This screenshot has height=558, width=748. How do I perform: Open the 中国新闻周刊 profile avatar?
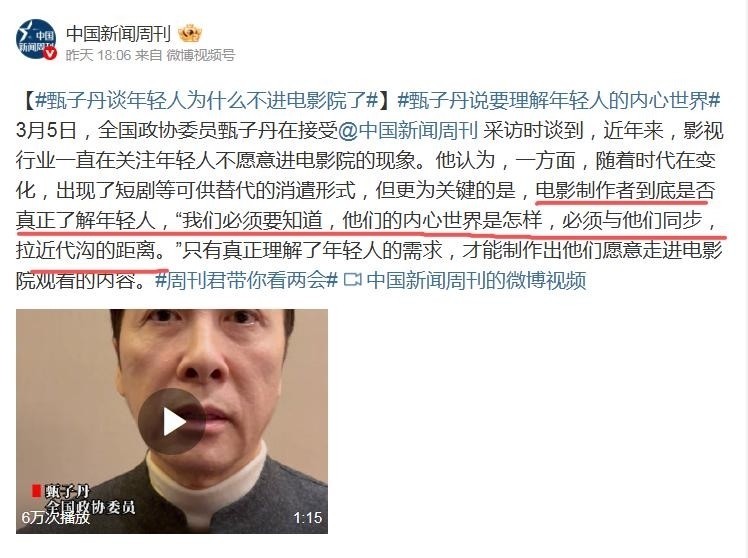tap(36, 39)
